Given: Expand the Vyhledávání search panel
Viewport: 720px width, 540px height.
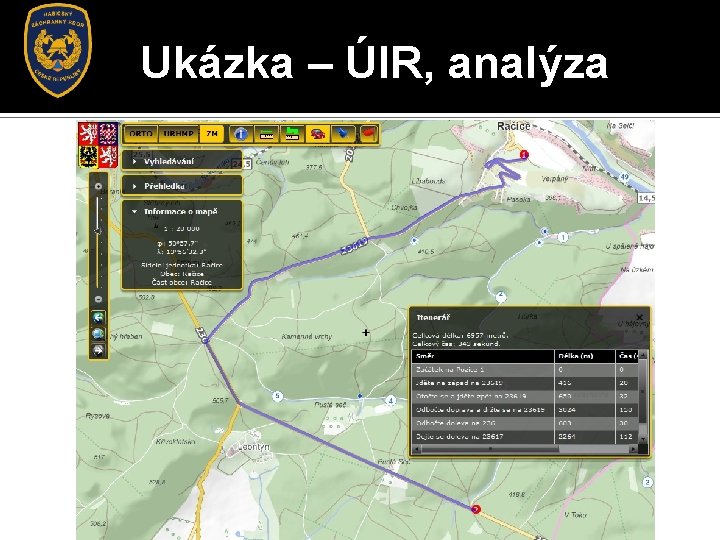Looking at the screenshot, I should (x=182, y=161).
